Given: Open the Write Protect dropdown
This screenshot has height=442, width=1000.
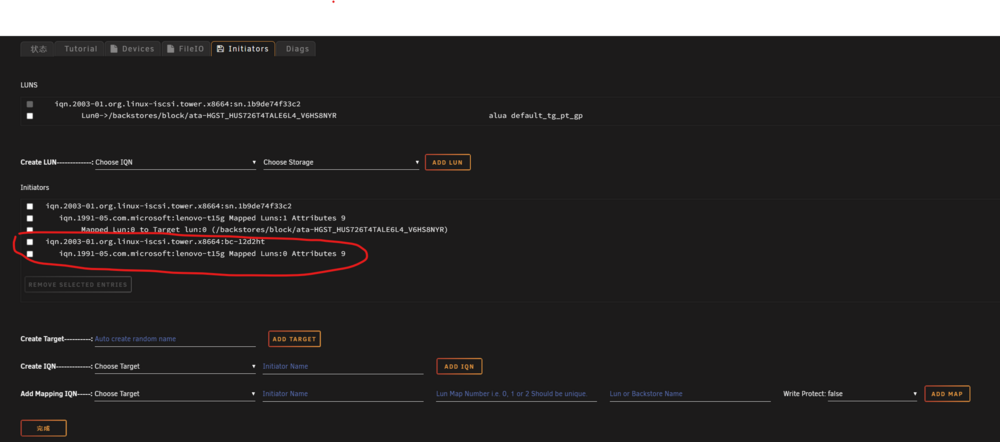Looking at the screenshot, I should click(x=872, y=394).
